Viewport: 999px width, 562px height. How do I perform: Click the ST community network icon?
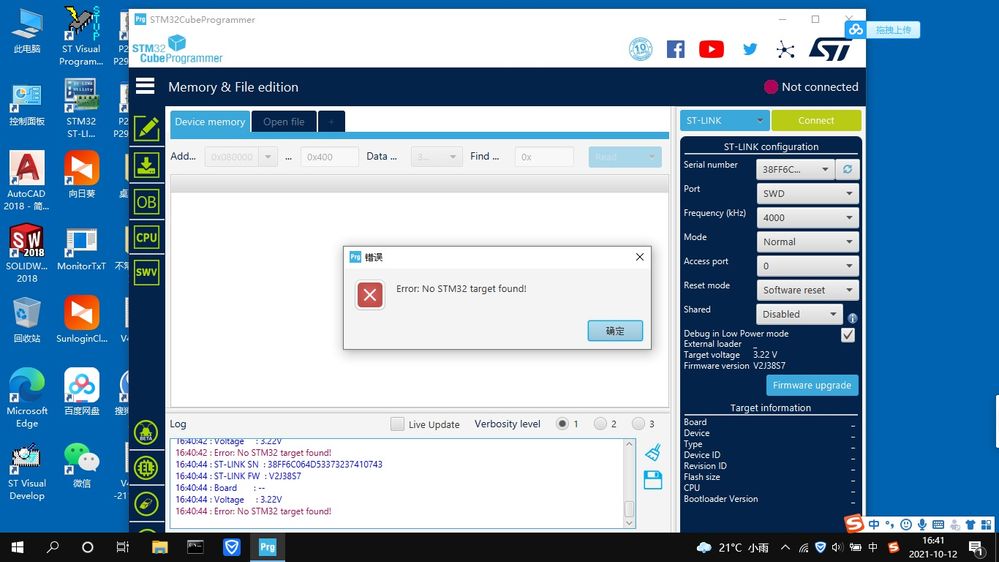point(786,49)
